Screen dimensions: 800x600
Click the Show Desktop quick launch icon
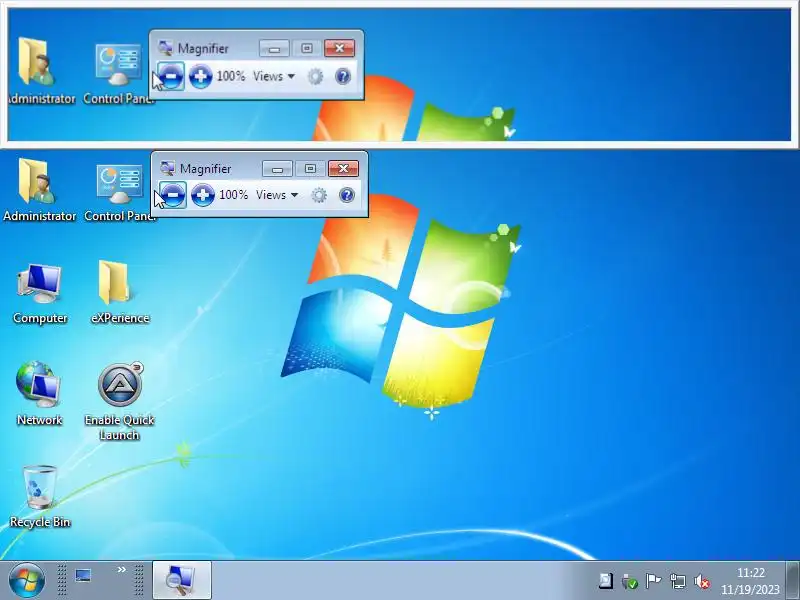(x=83, y=576)
